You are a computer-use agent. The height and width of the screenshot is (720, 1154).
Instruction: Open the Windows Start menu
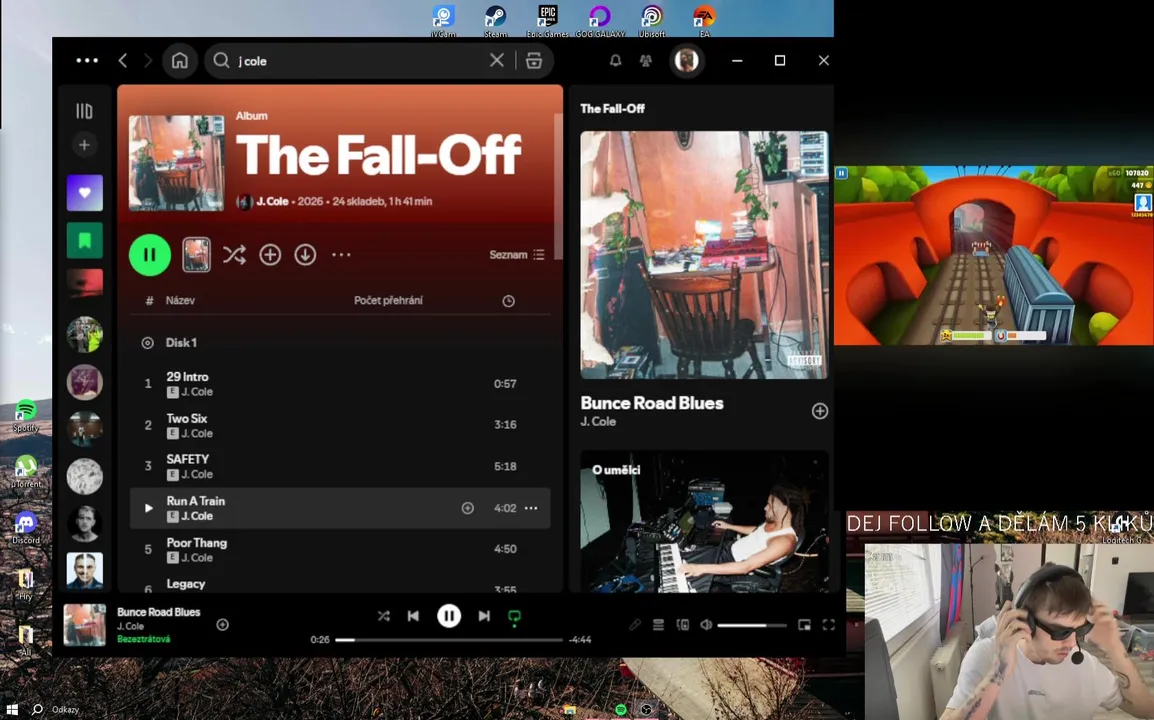tap(12, 710)
